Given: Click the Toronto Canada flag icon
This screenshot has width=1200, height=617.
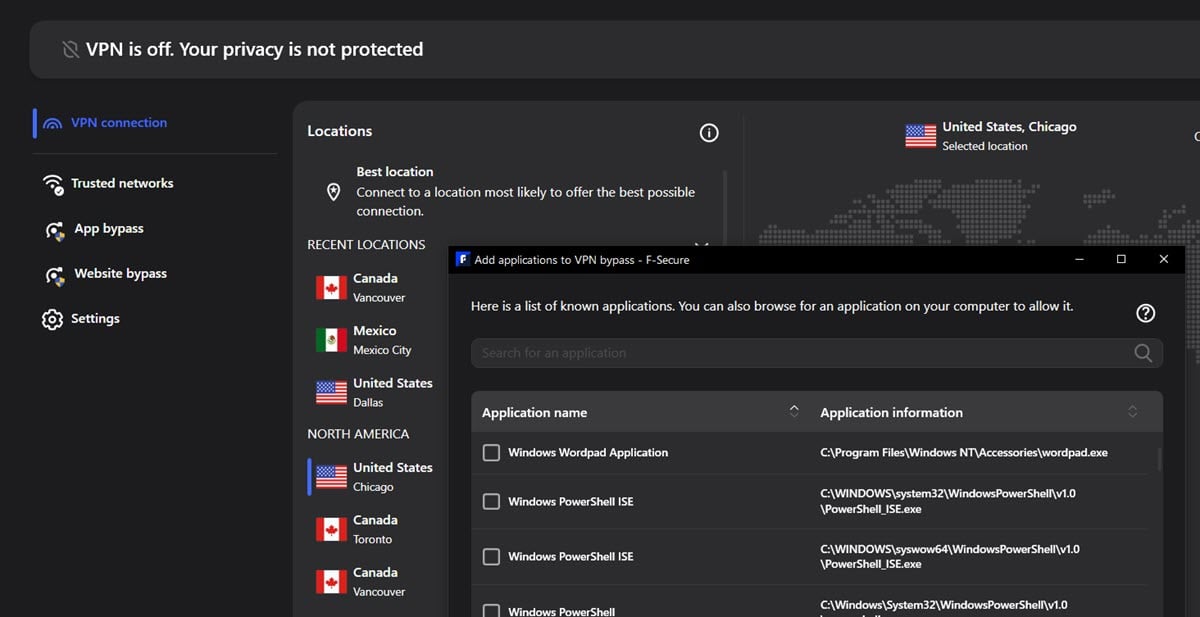Looking at the screenshot, I should tap(331, 529).
